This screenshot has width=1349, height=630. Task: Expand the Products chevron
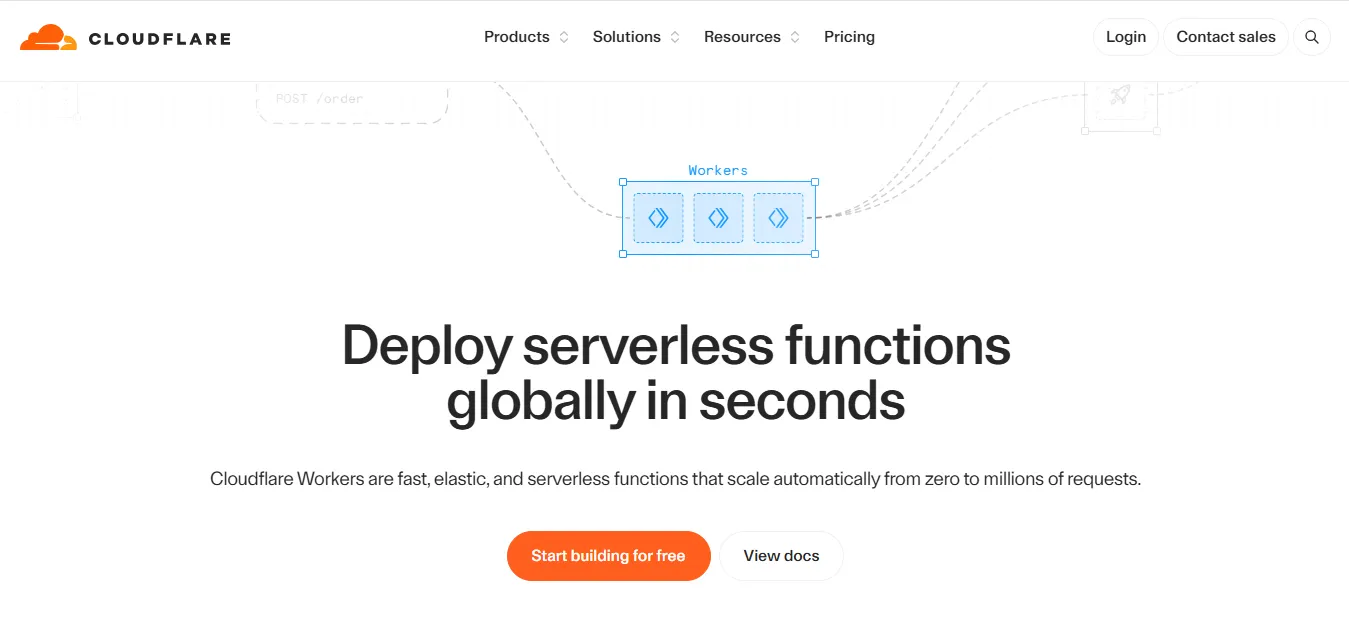[564, 37]
